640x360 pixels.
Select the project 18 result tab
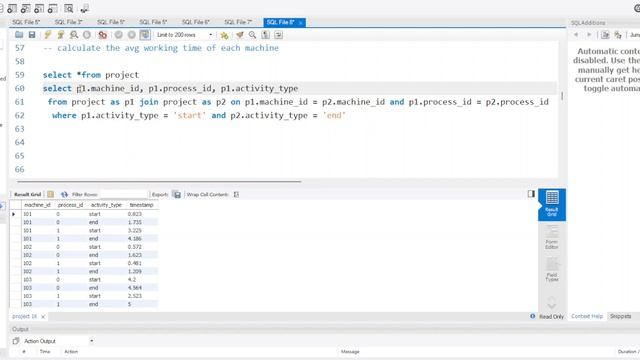tap(24, 316)
